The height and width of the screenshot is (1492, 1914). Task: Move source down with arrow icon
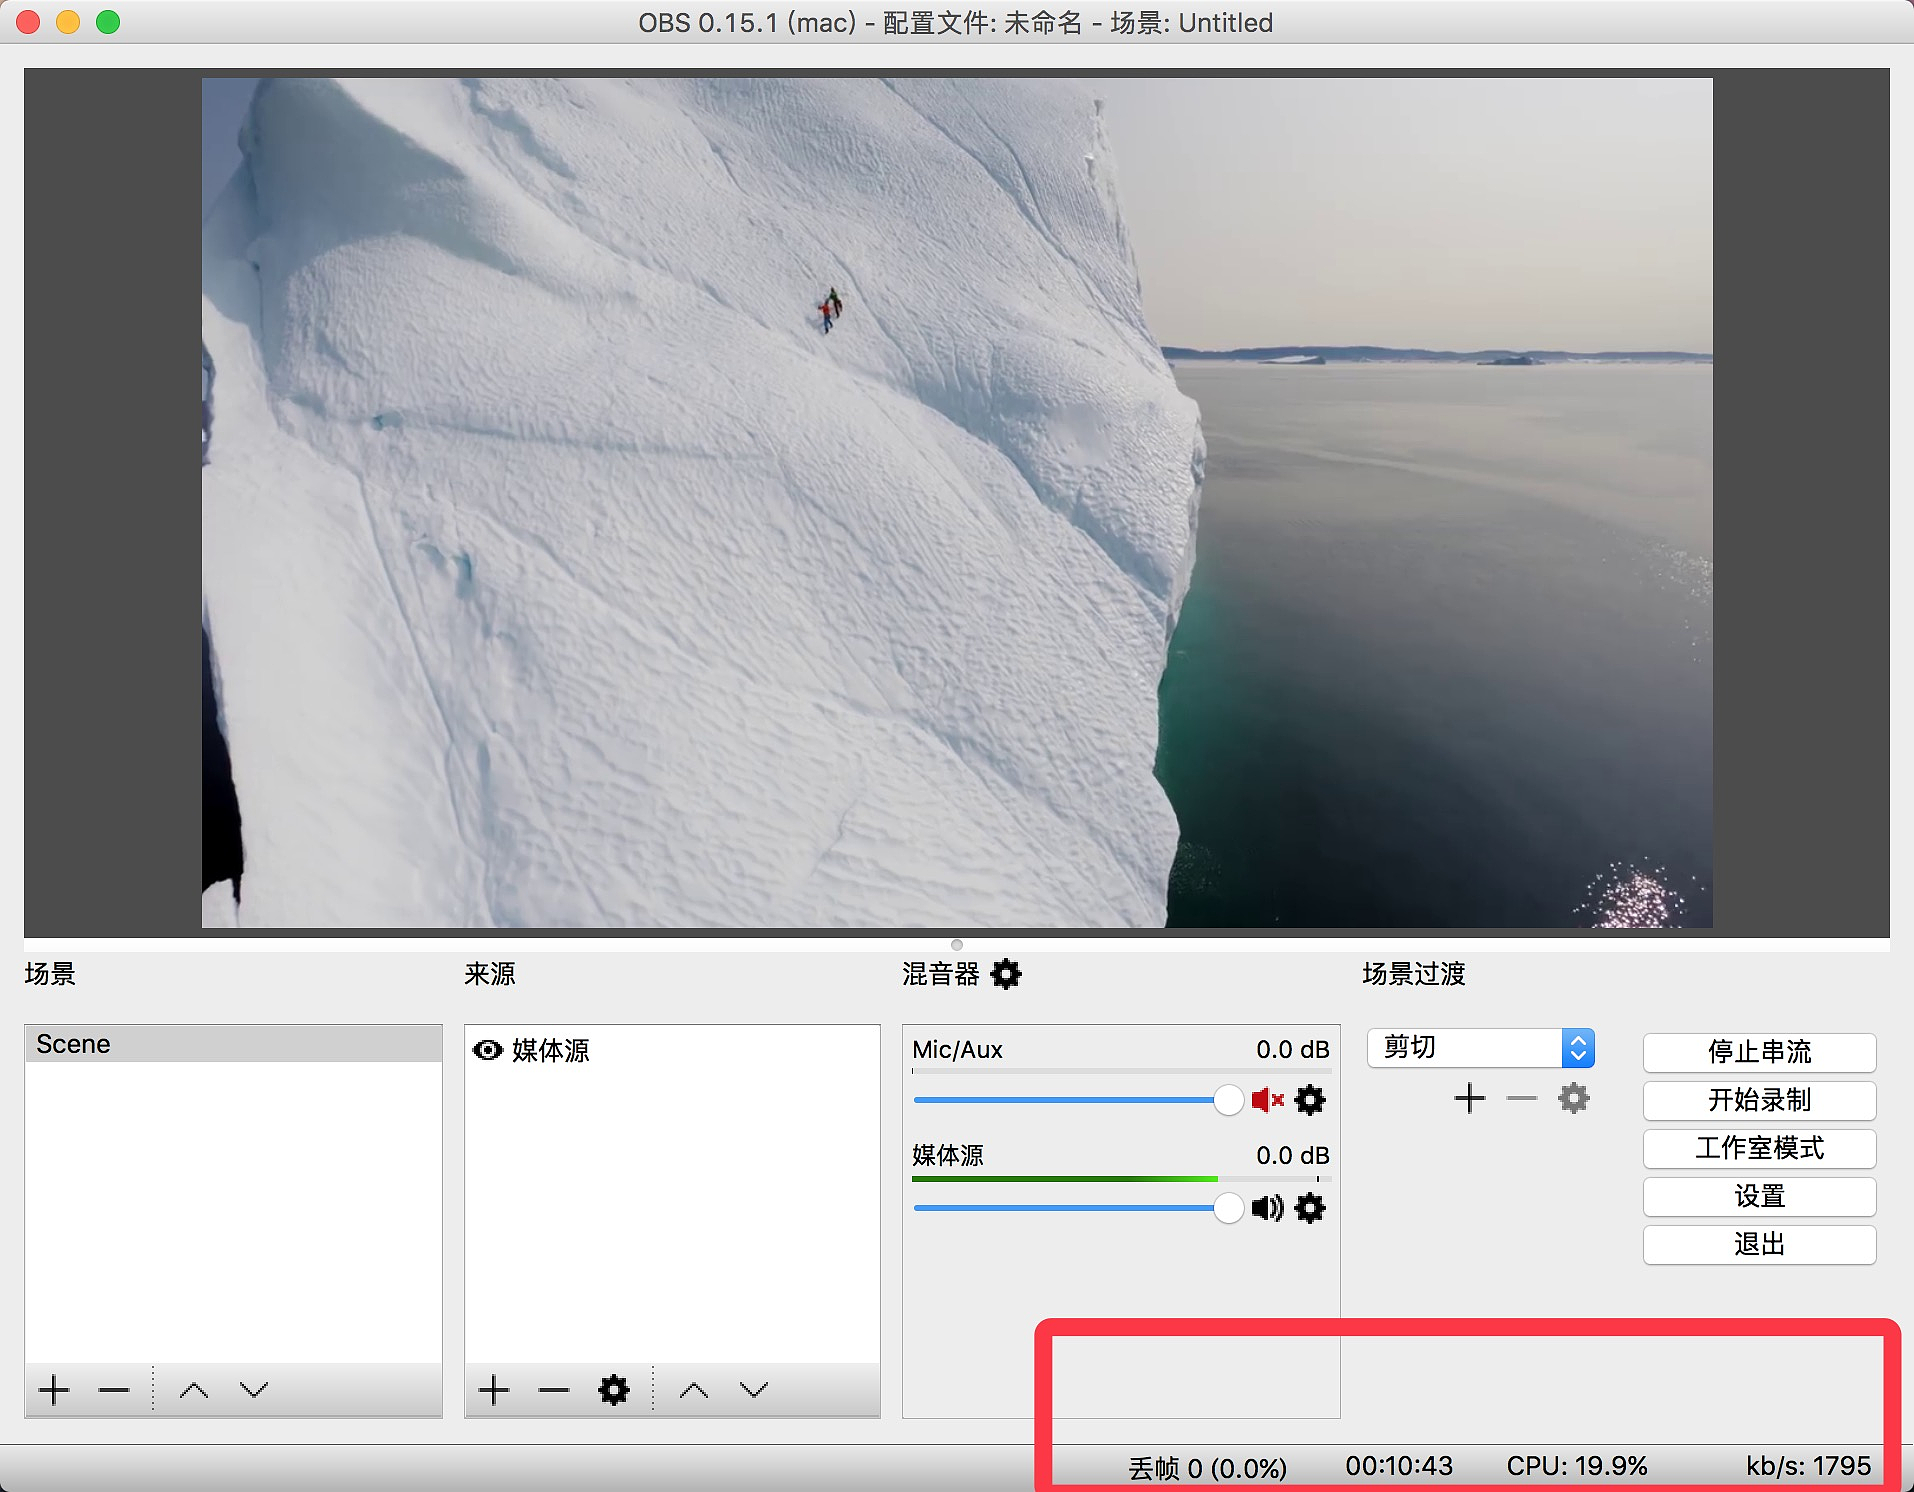[x=753, y=1390]
